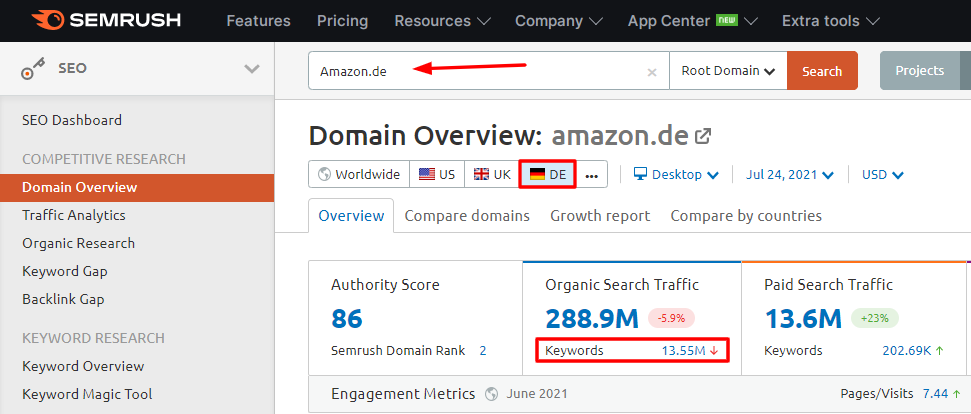Switch to the Compare domains tab
Viewport: 971px width, 414px height.
point(467,216)
